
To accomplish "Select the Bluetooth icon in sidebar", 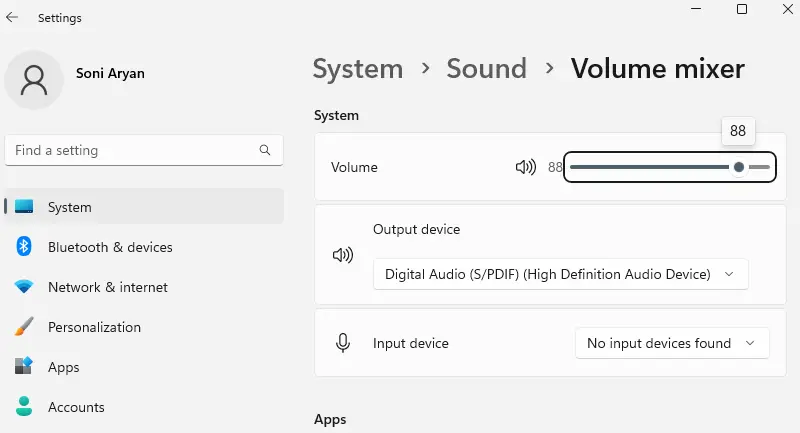I will pos(24,247).
